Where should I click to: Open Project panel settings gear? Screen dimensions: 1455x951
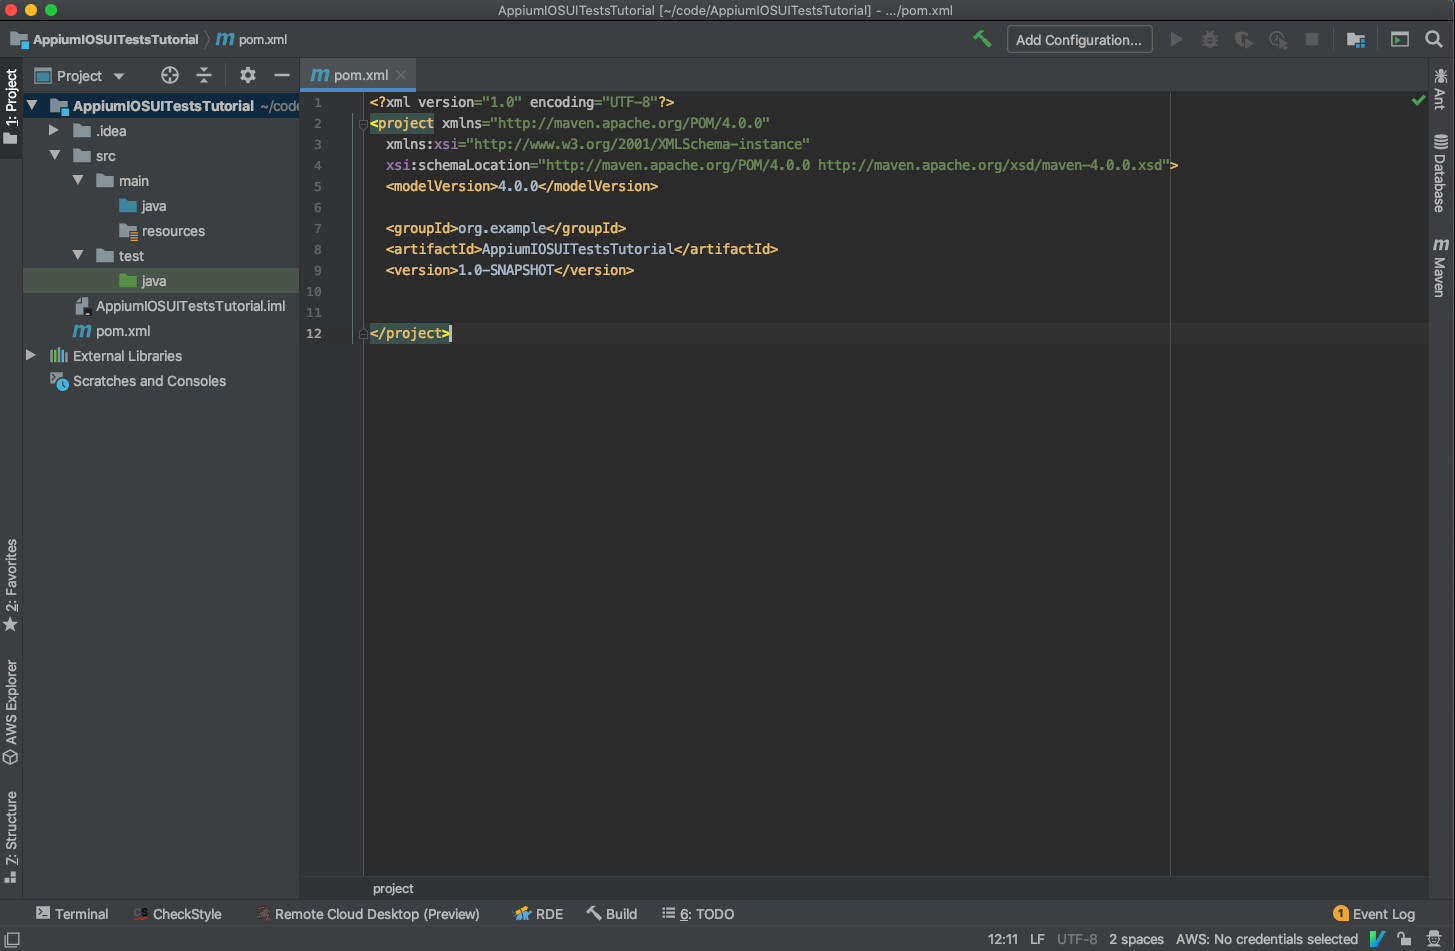pyautogui.click(x=248, y=75)
